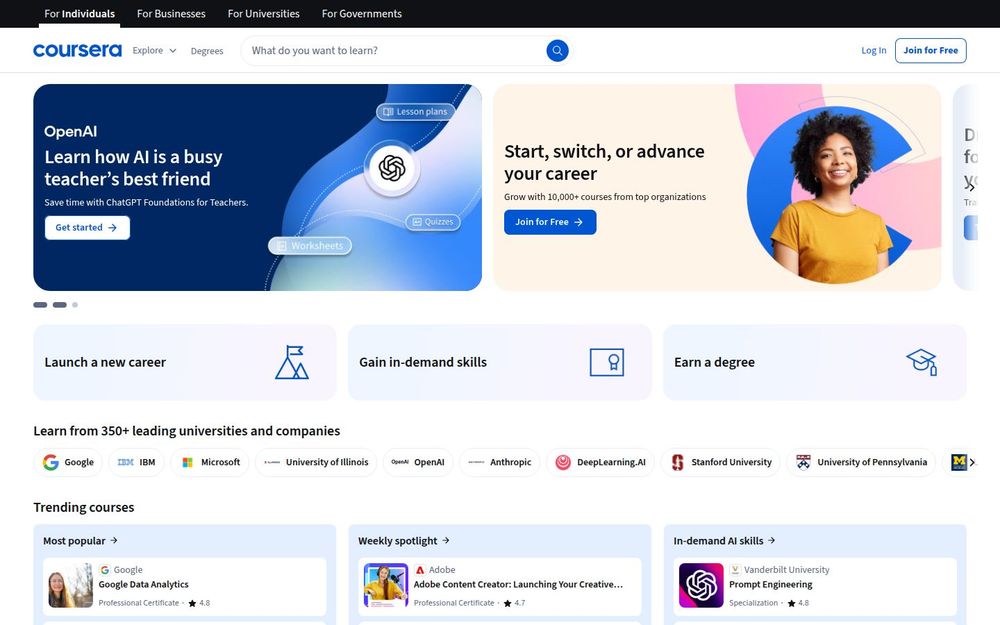The width and height of the screenshot is (1000, 625).
Task: Open Gain in-demand skills card
Action: coord(499,362)
